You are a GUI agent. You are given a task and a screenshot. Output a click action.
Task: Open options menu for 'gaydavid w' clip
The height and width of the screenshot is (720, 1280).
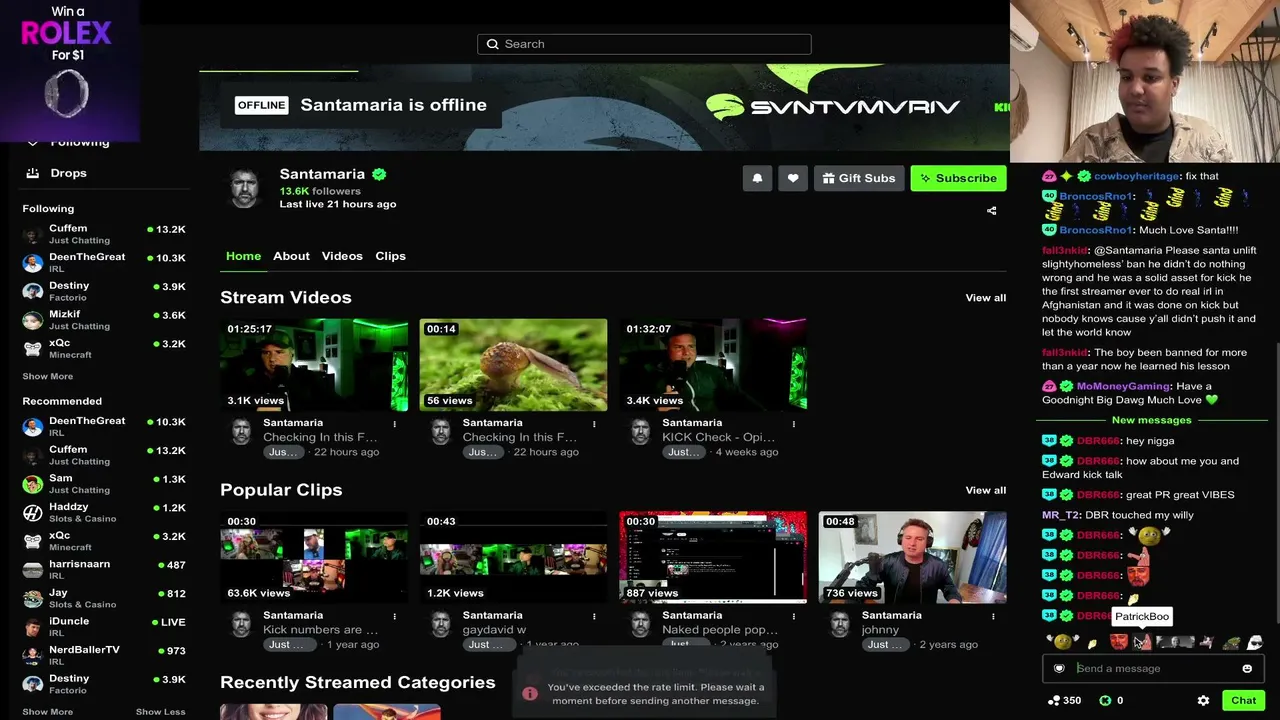click(x=594, y=617)
